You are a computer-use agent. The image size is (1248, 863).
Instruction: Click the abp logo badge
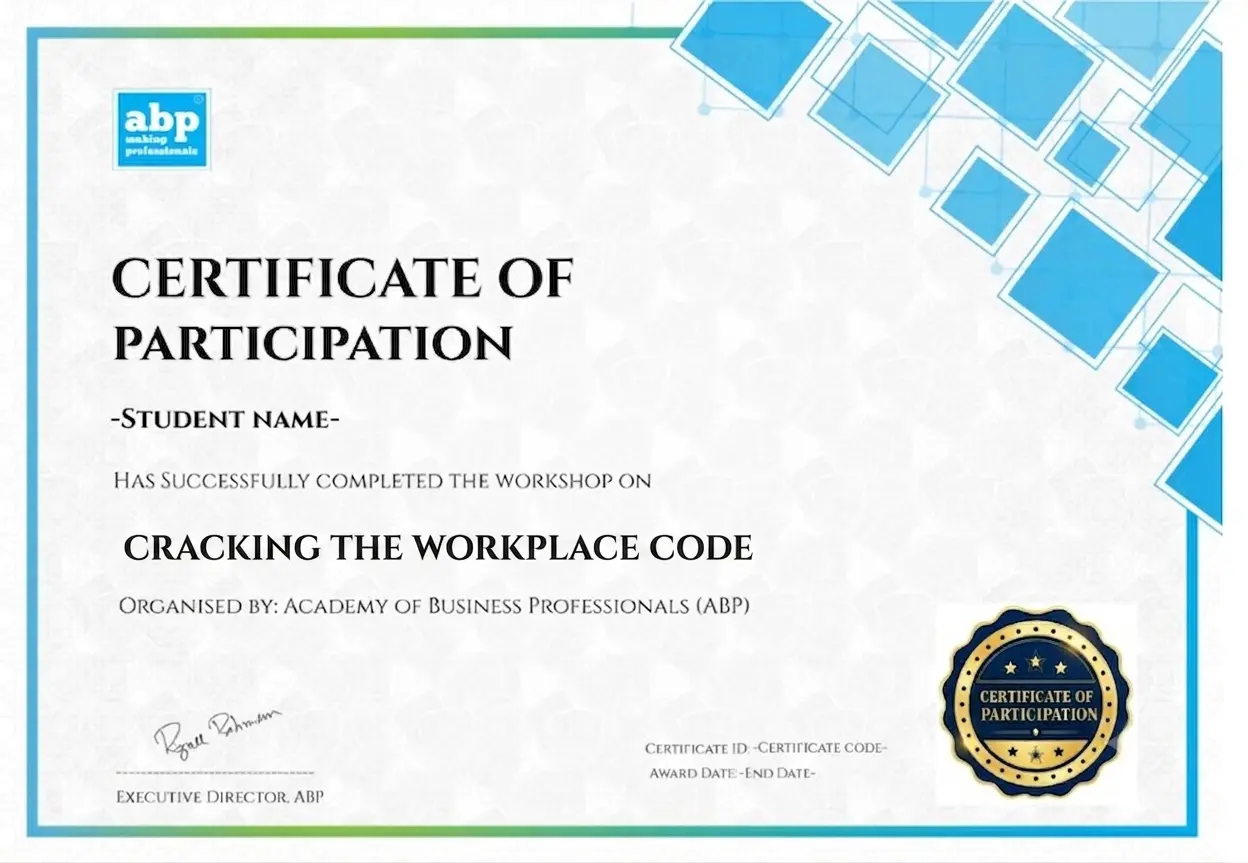tap(162, 128)
